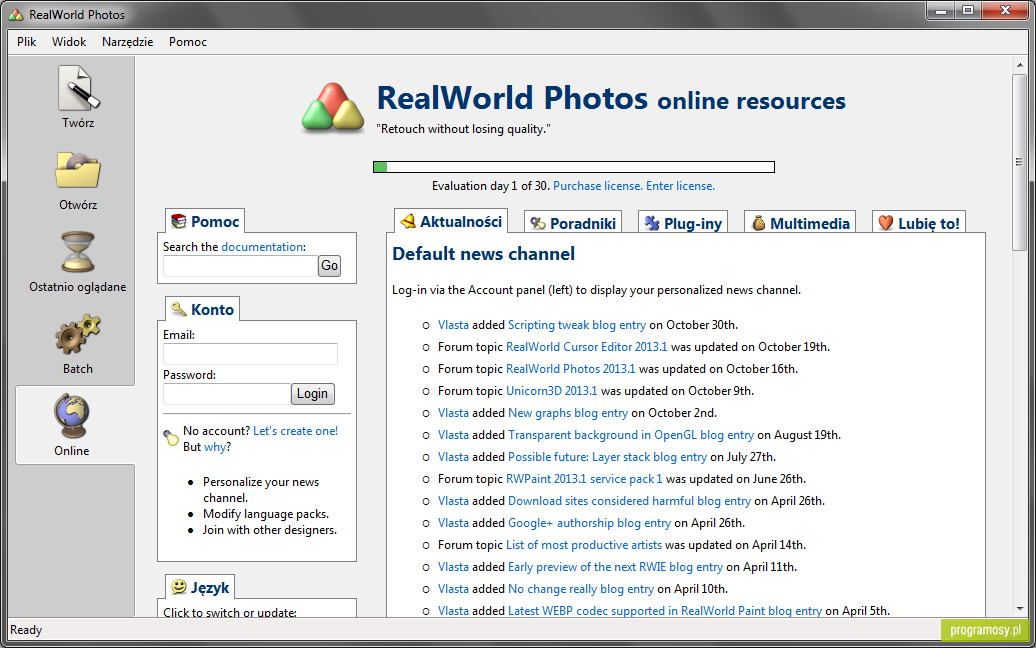Switch to the Poradniki tab
The height and width of the screenshot is (648, 1036).
point(574,223)
